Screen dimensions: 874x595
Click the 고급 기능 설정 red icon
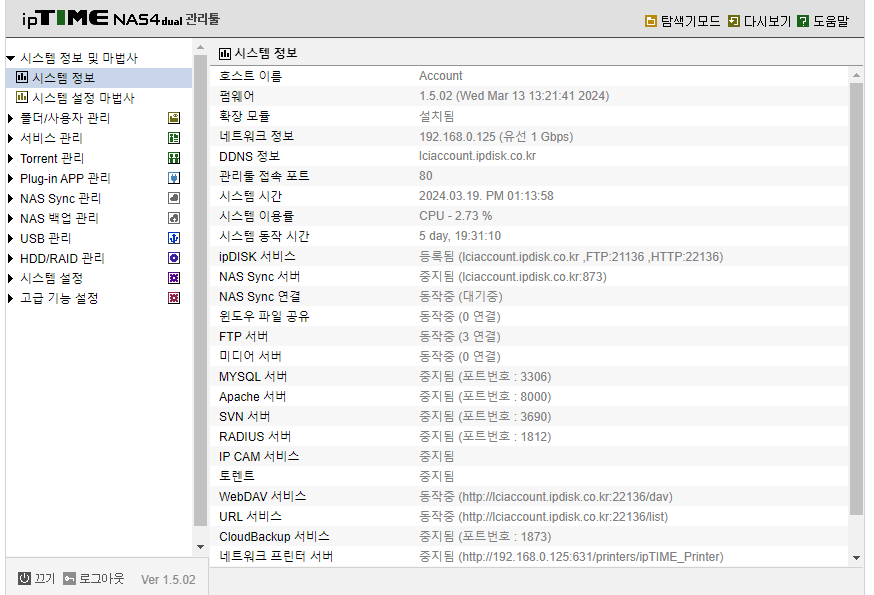174,298
